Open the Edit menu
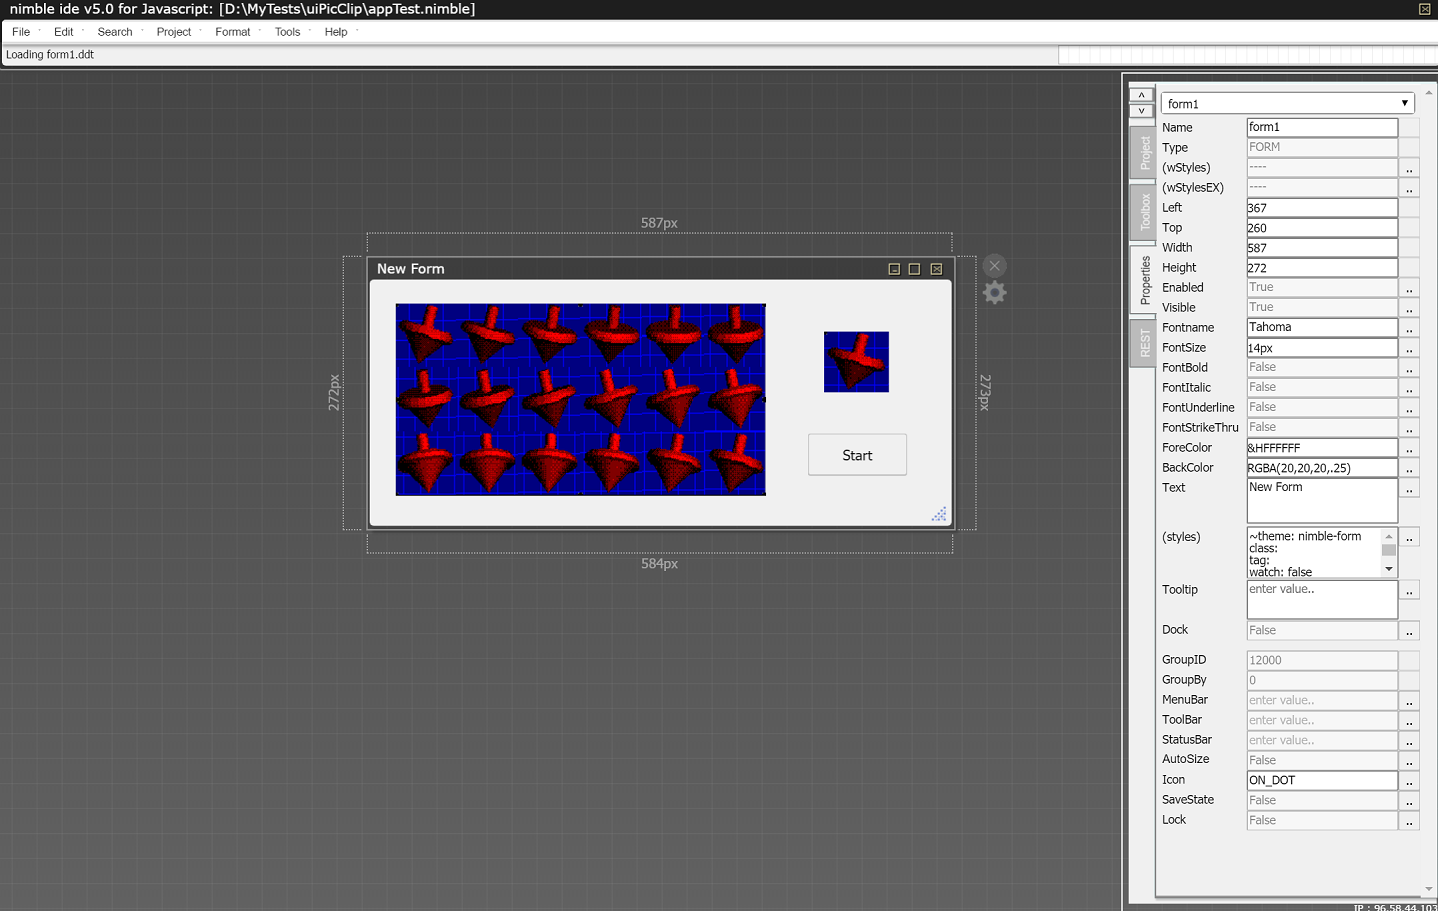This screenshot has height=911, width=1438. point(63,32)
